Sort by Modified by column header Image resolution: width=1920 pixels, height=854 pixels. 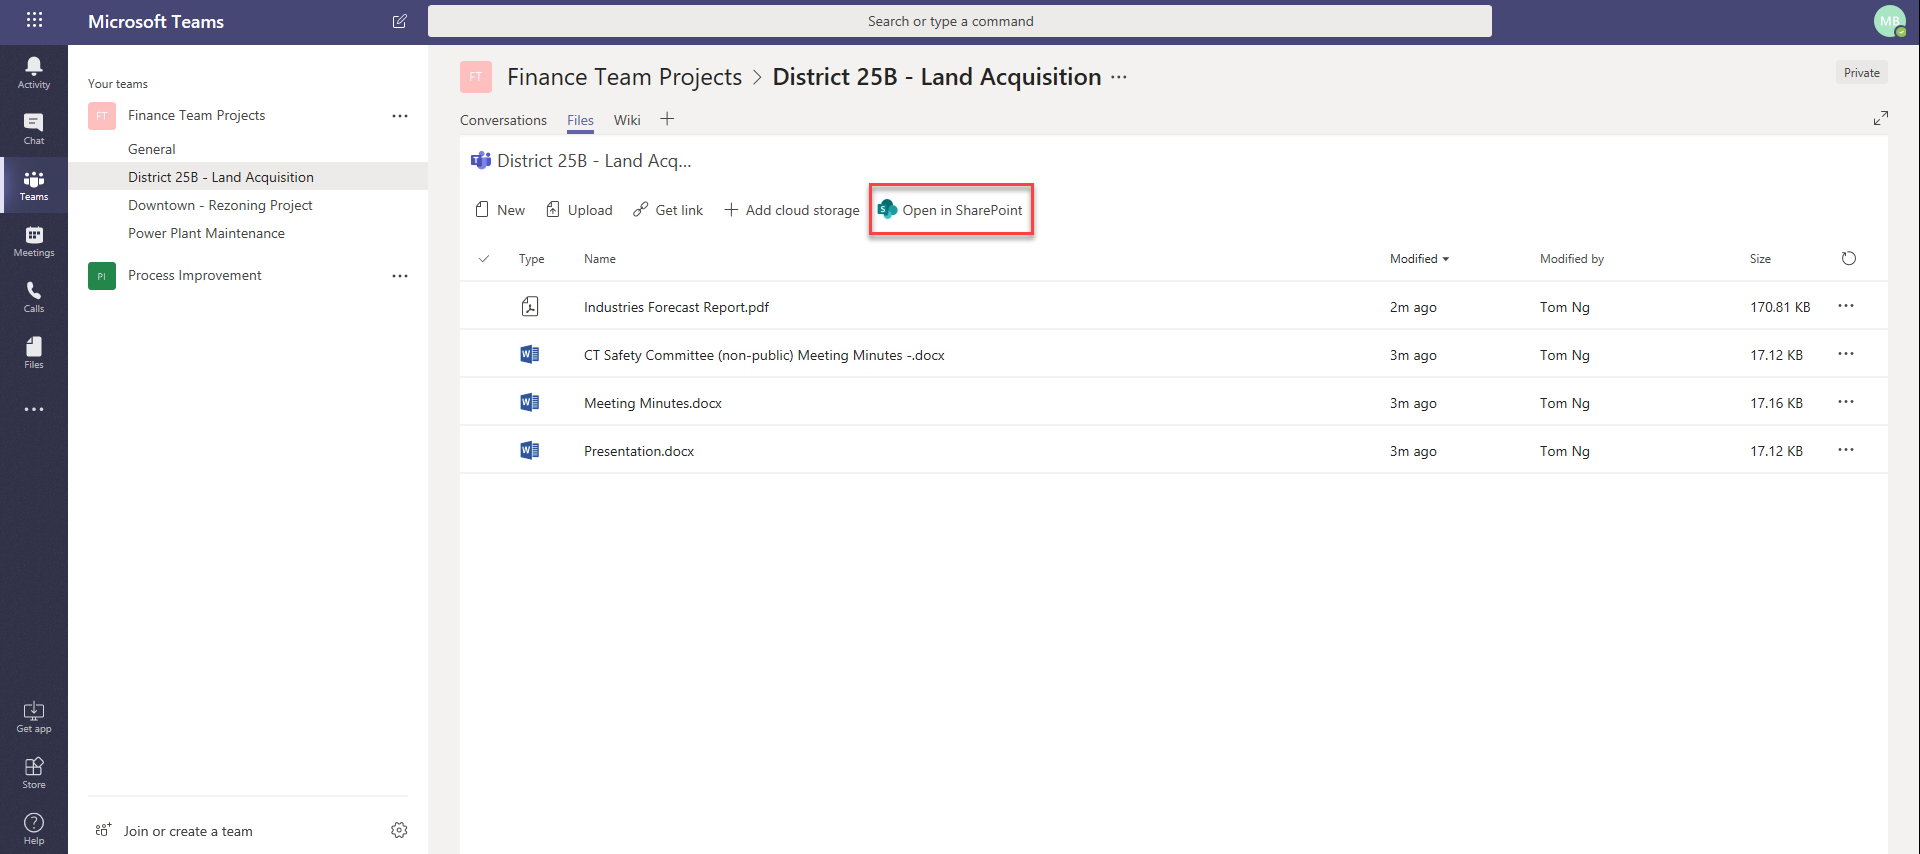(1572, 259)
